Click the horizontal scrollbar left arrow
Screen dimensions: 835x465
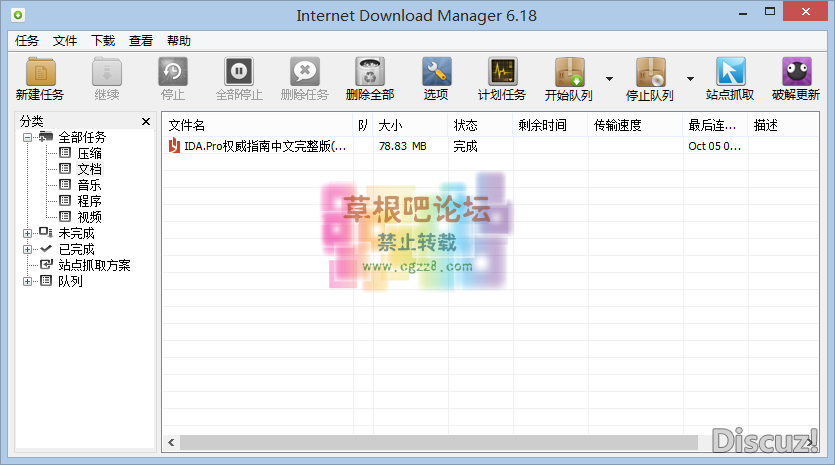(x=171, y=442)
